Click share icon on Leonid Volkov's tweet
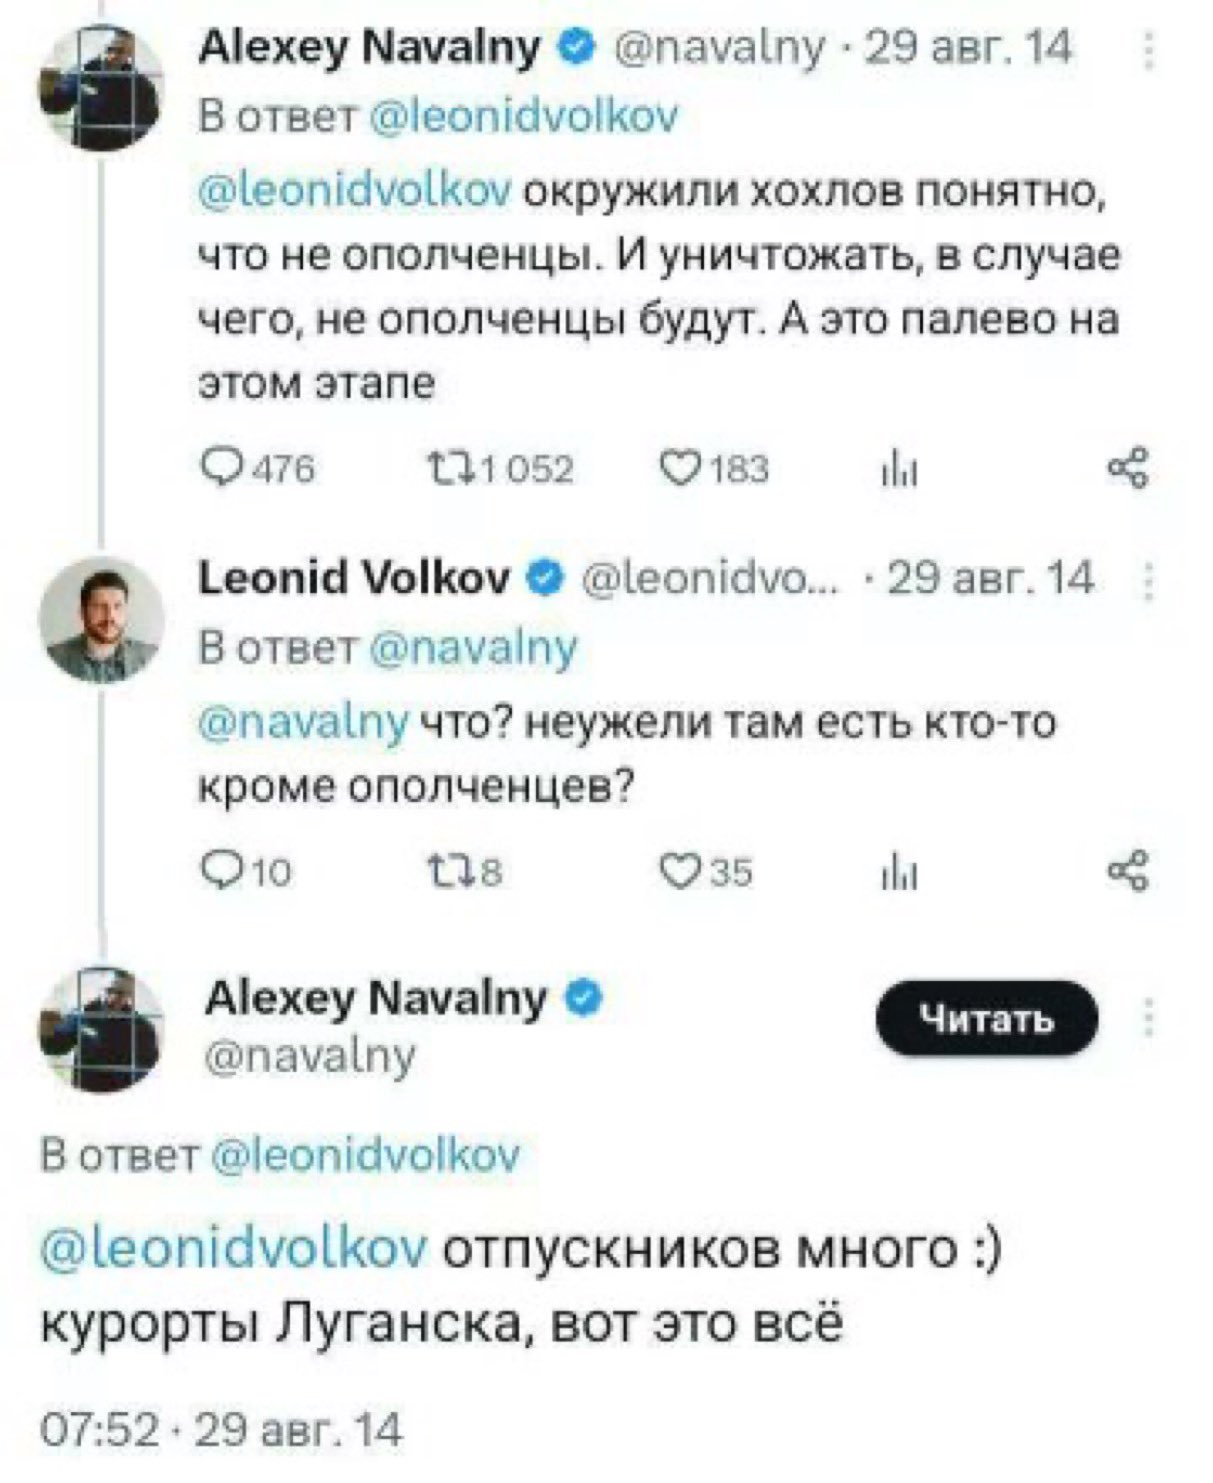Image resolution: width=1213 pixels, height=1483 pixels. click(x=1129, y=872)
